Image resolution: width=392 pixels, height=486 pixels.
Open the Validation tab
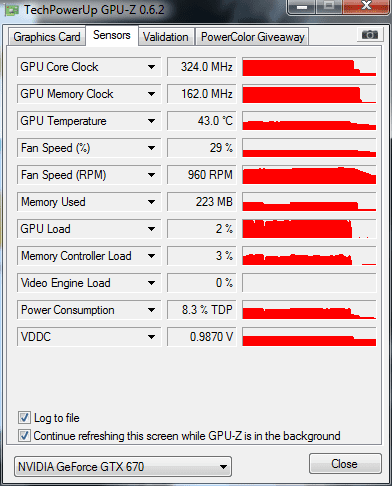166,37
